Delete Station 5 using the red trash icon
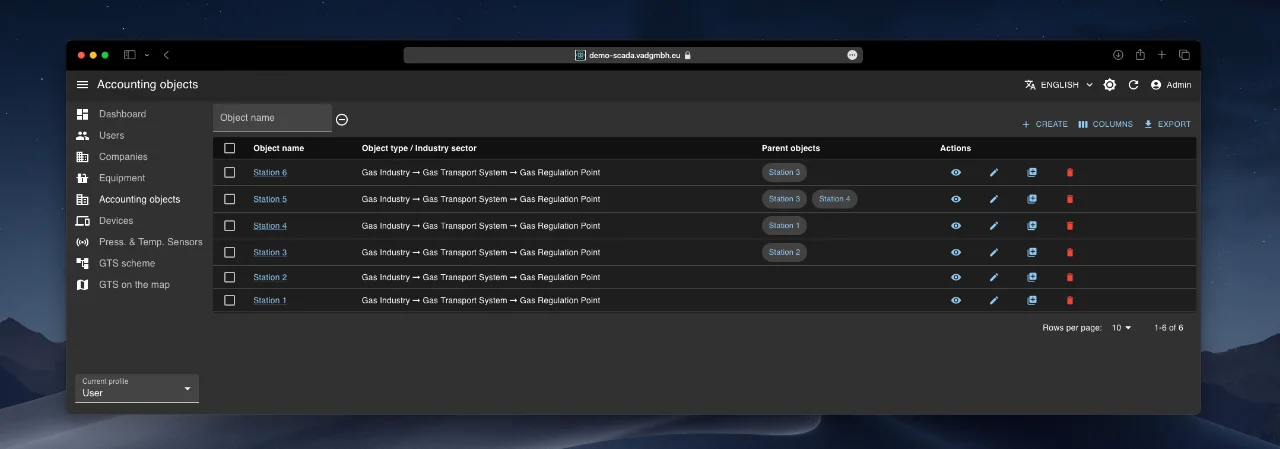 coord(1070,199)
